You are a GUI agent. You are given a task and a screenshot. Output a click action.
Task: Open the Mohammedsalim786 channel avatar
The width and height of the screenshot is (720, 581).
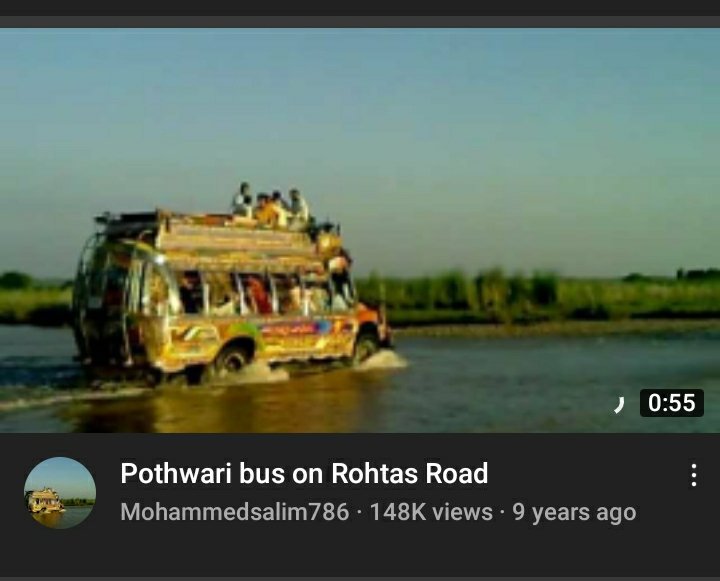click(x=60, y=493)
